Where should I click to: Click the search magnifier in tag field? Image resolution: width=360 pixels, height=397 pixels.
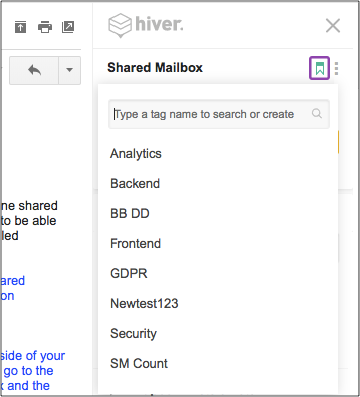(x=317, y=114)
